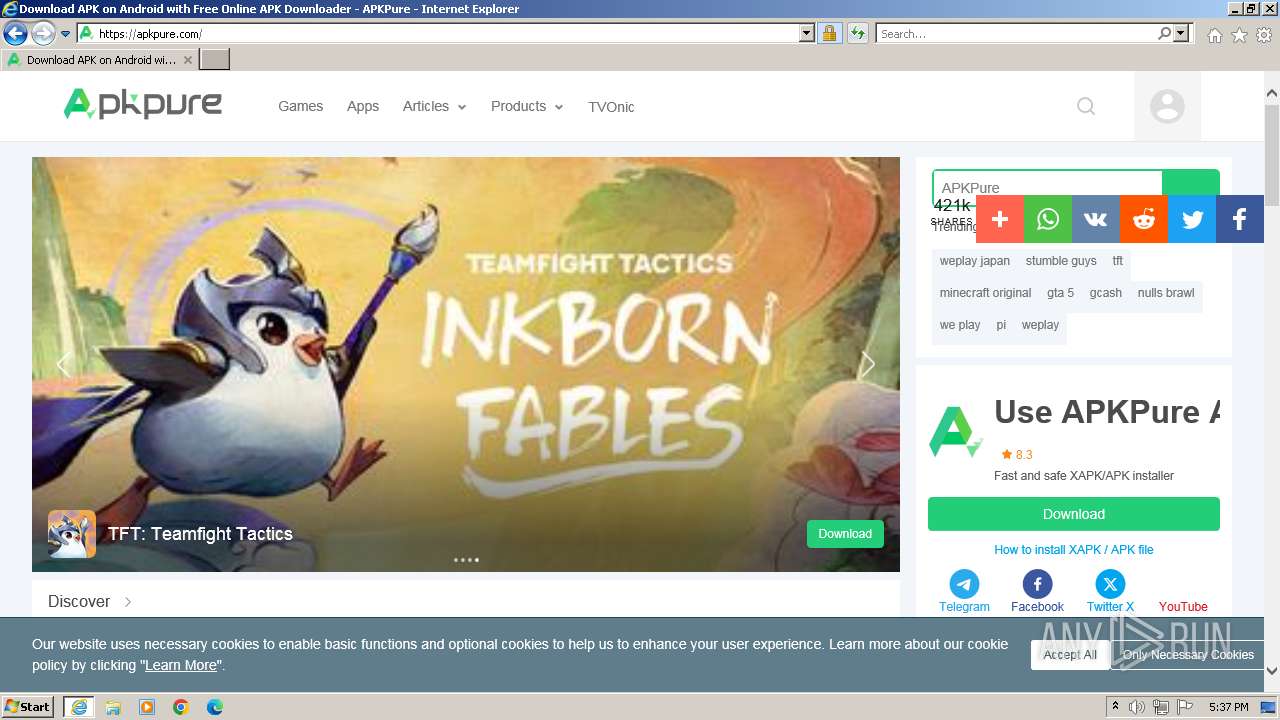Select the nulls brawl trending tag

1166,293
